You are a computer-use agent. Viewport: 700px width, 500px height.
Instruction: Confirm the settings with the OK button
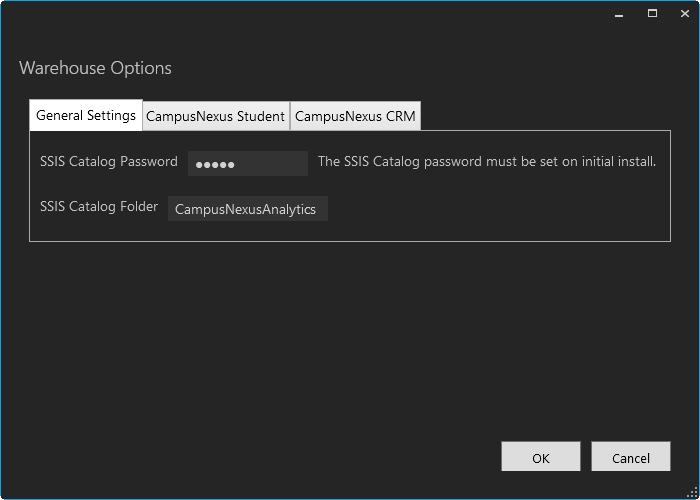pos(540,457)
